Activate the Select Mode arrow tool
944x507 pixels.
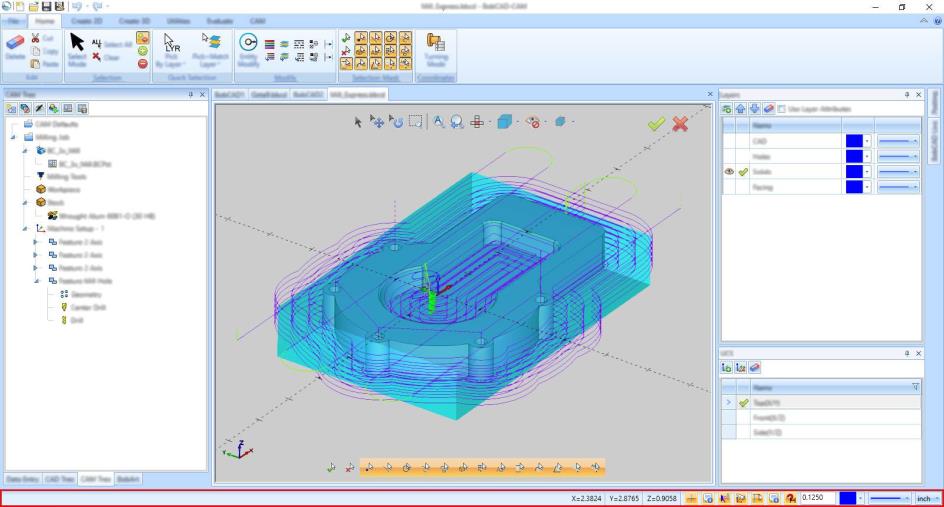click(x=77, y=41)
